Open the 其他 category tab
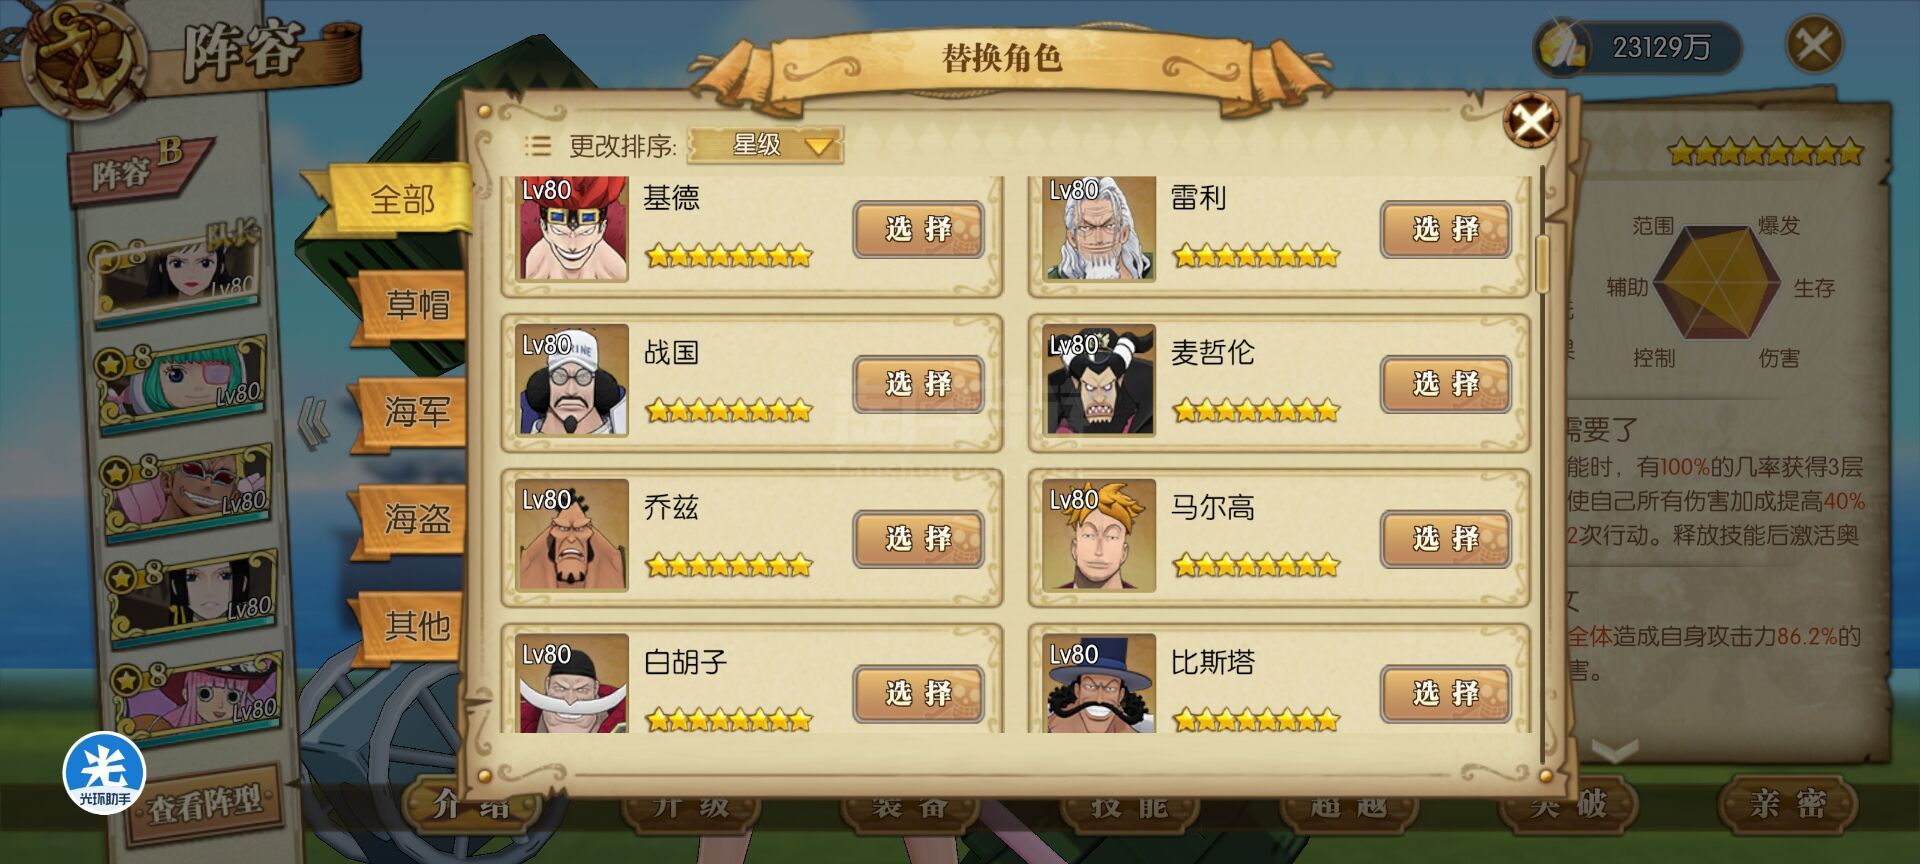This screenshot has height=864, width=1920. (413, 626)
